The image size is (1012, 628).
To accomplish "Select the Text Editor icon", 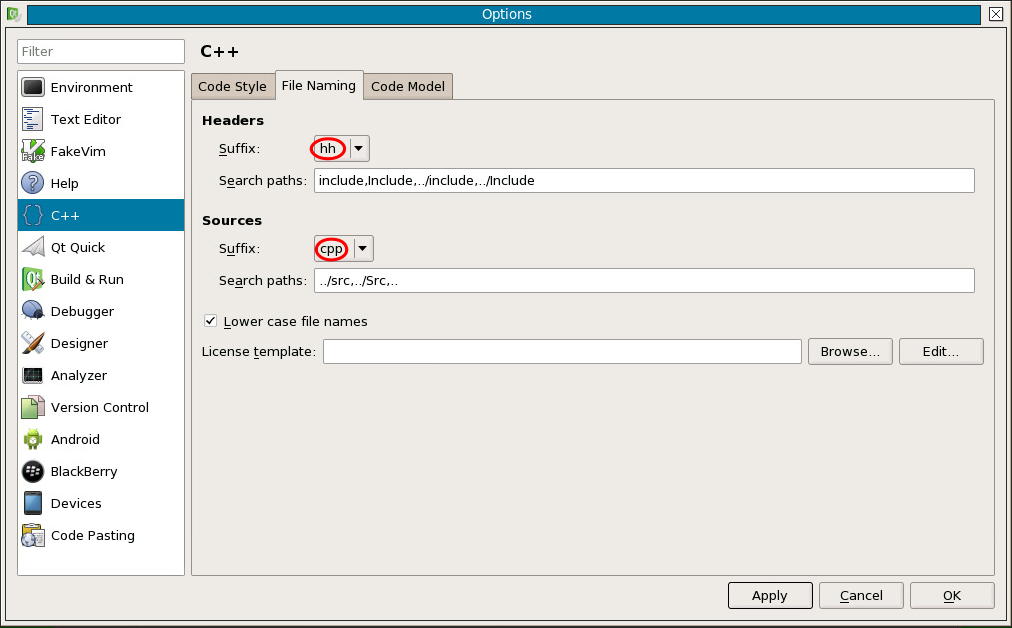I will pos(33,119).
